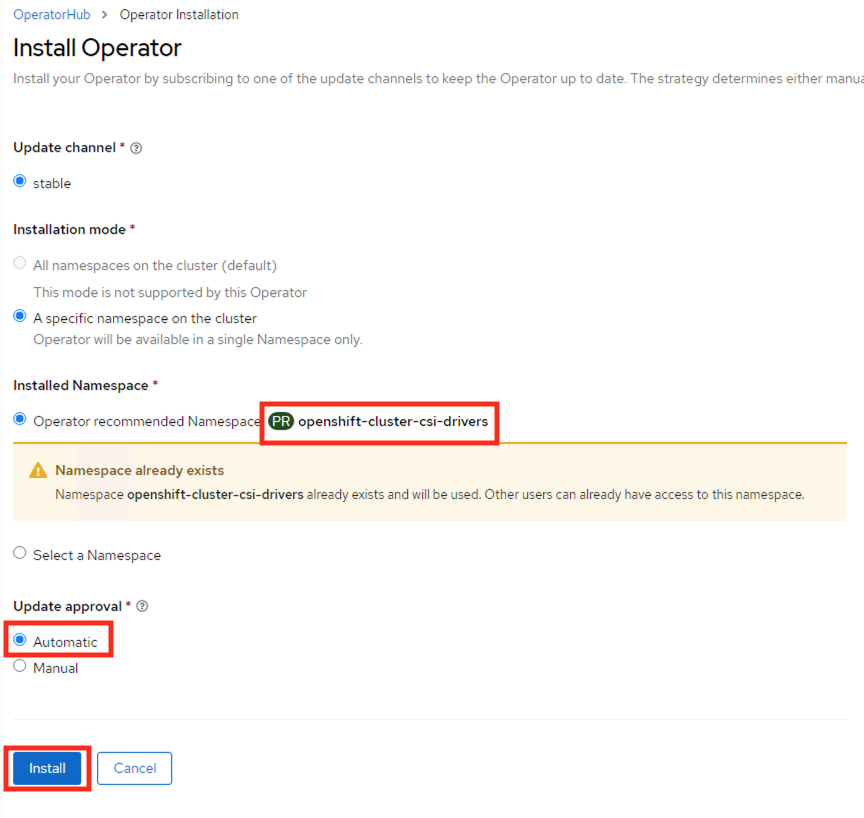Click the yellow warning triangle icon

click(38, 470)
